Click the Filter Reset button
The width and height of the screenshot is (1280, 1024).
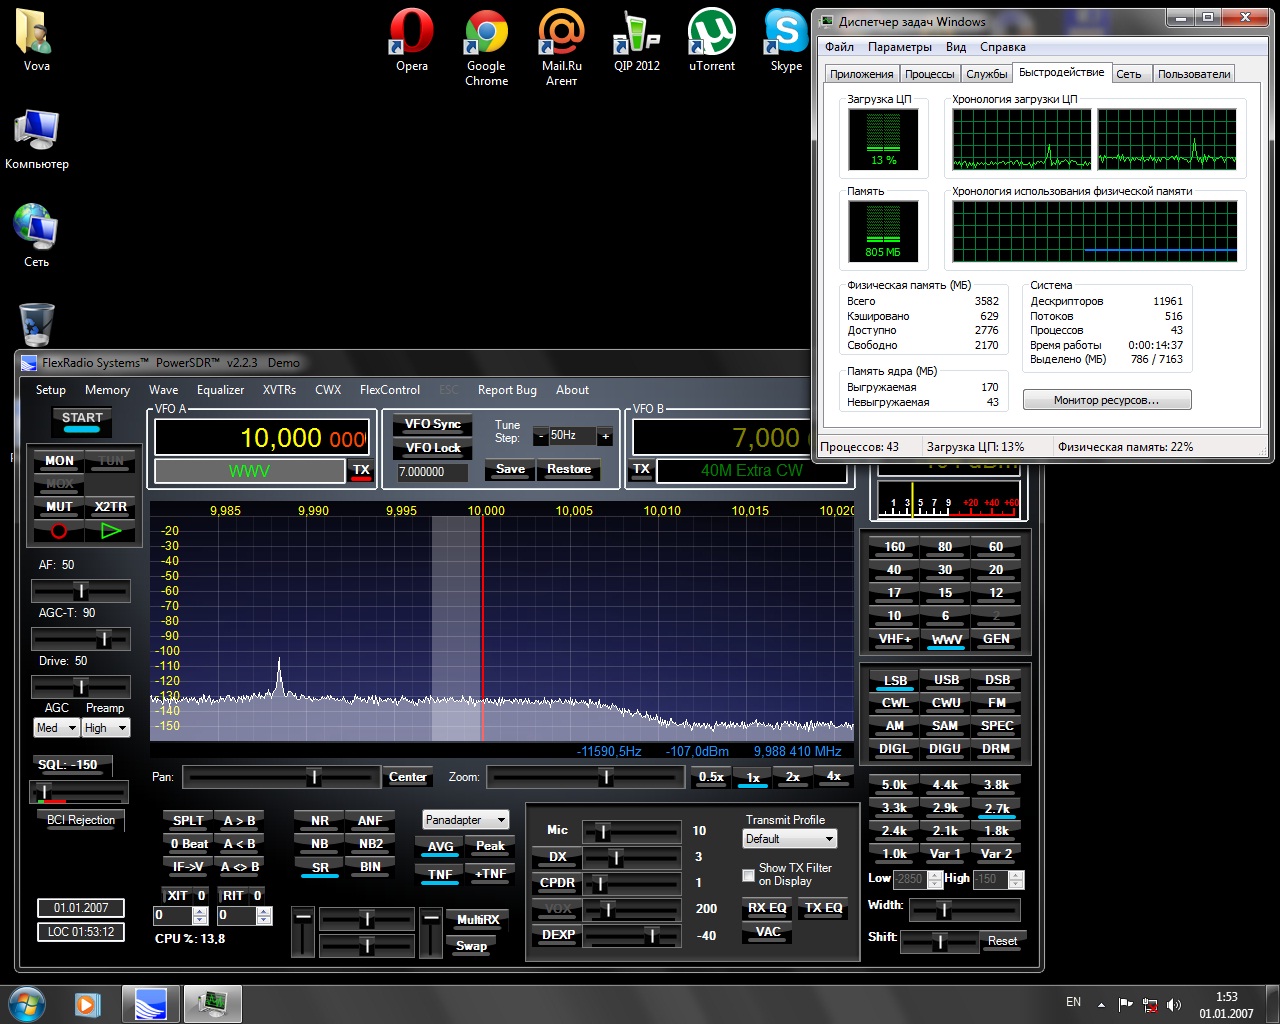point(1002,941)
